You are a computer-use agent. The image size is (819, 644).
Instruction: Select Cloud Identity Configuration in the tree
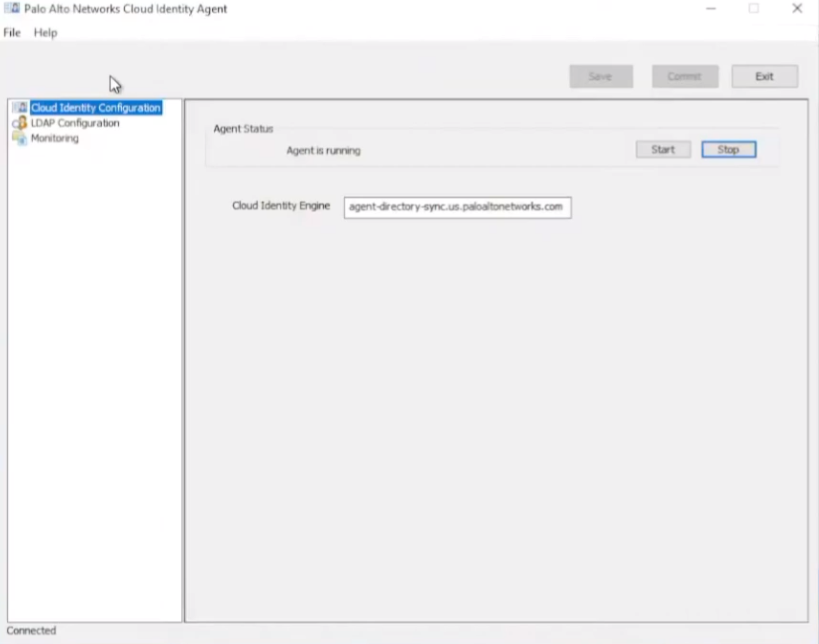(x=96, y=108)
